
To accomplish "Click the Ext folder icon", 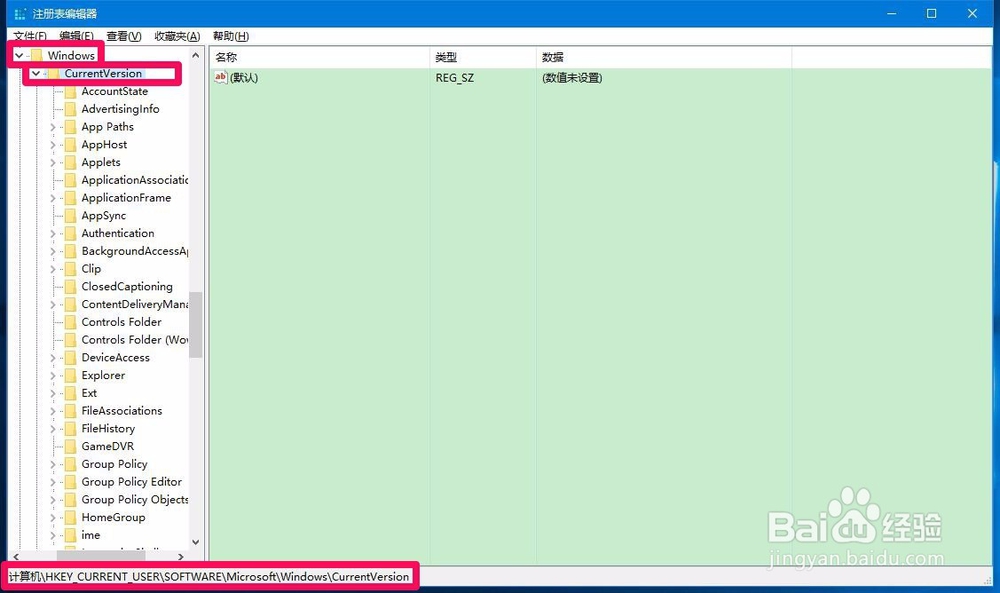I will coord(70,393).
